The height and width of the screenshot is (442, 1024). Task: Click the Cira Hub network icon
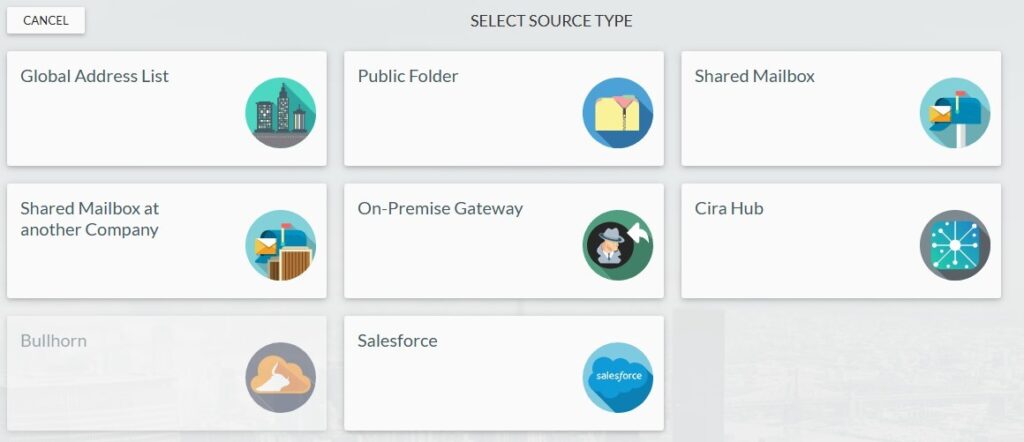click(x=955, y=245)
